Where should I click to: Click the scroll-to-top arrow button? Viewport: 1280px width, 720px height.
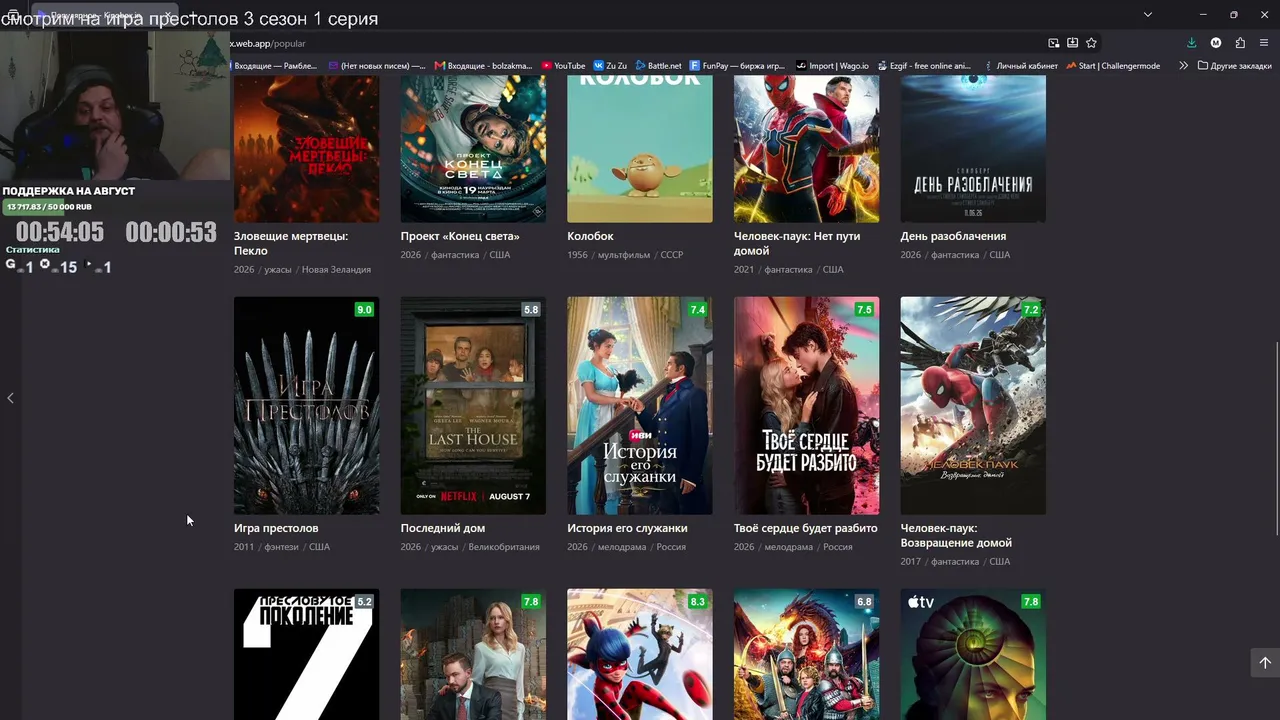coord(1264,662)
